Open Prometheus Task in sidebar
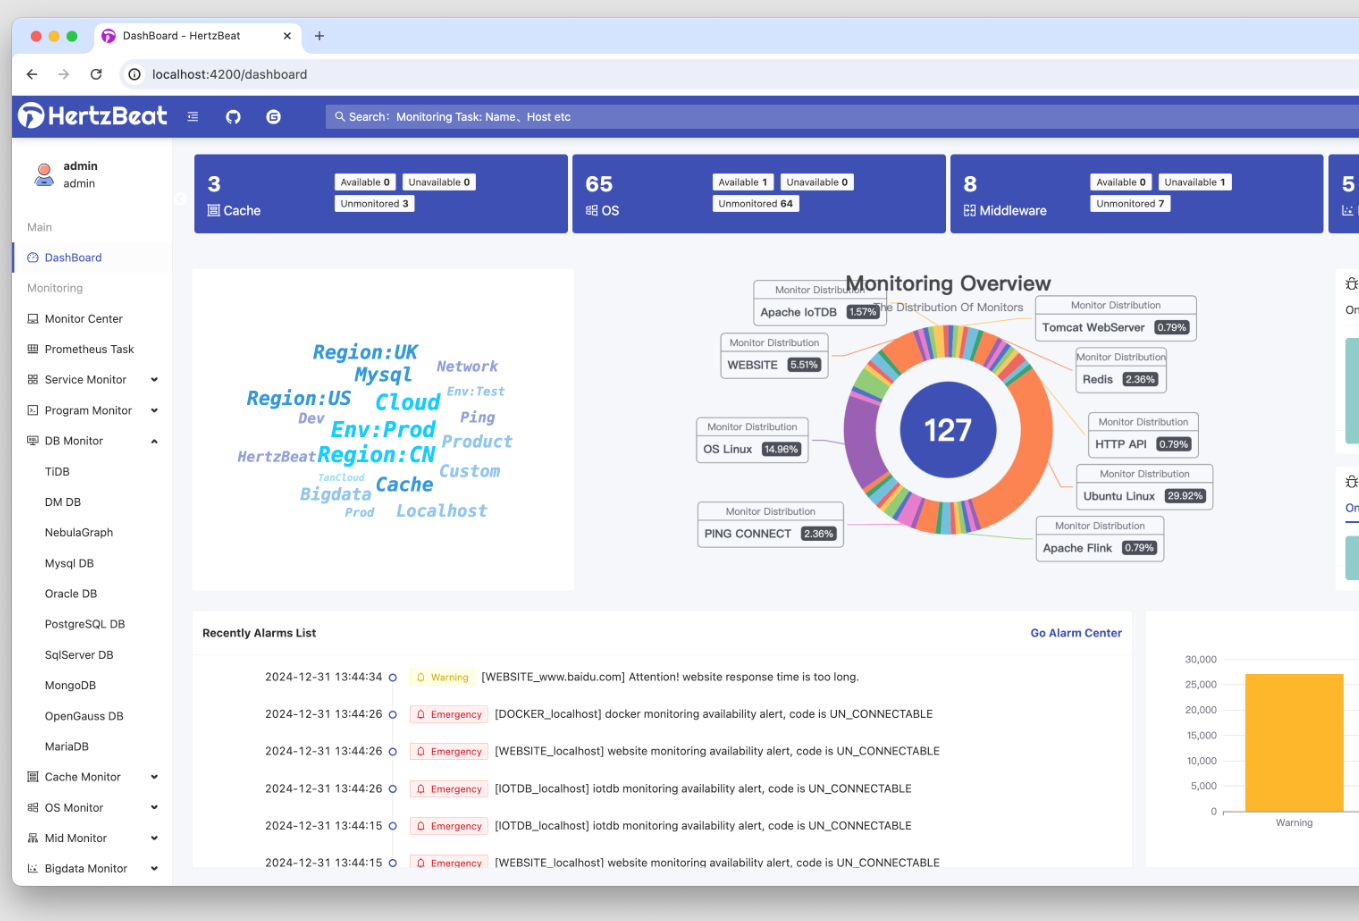The image size is (1359, 921). click(x=89, y=349)
